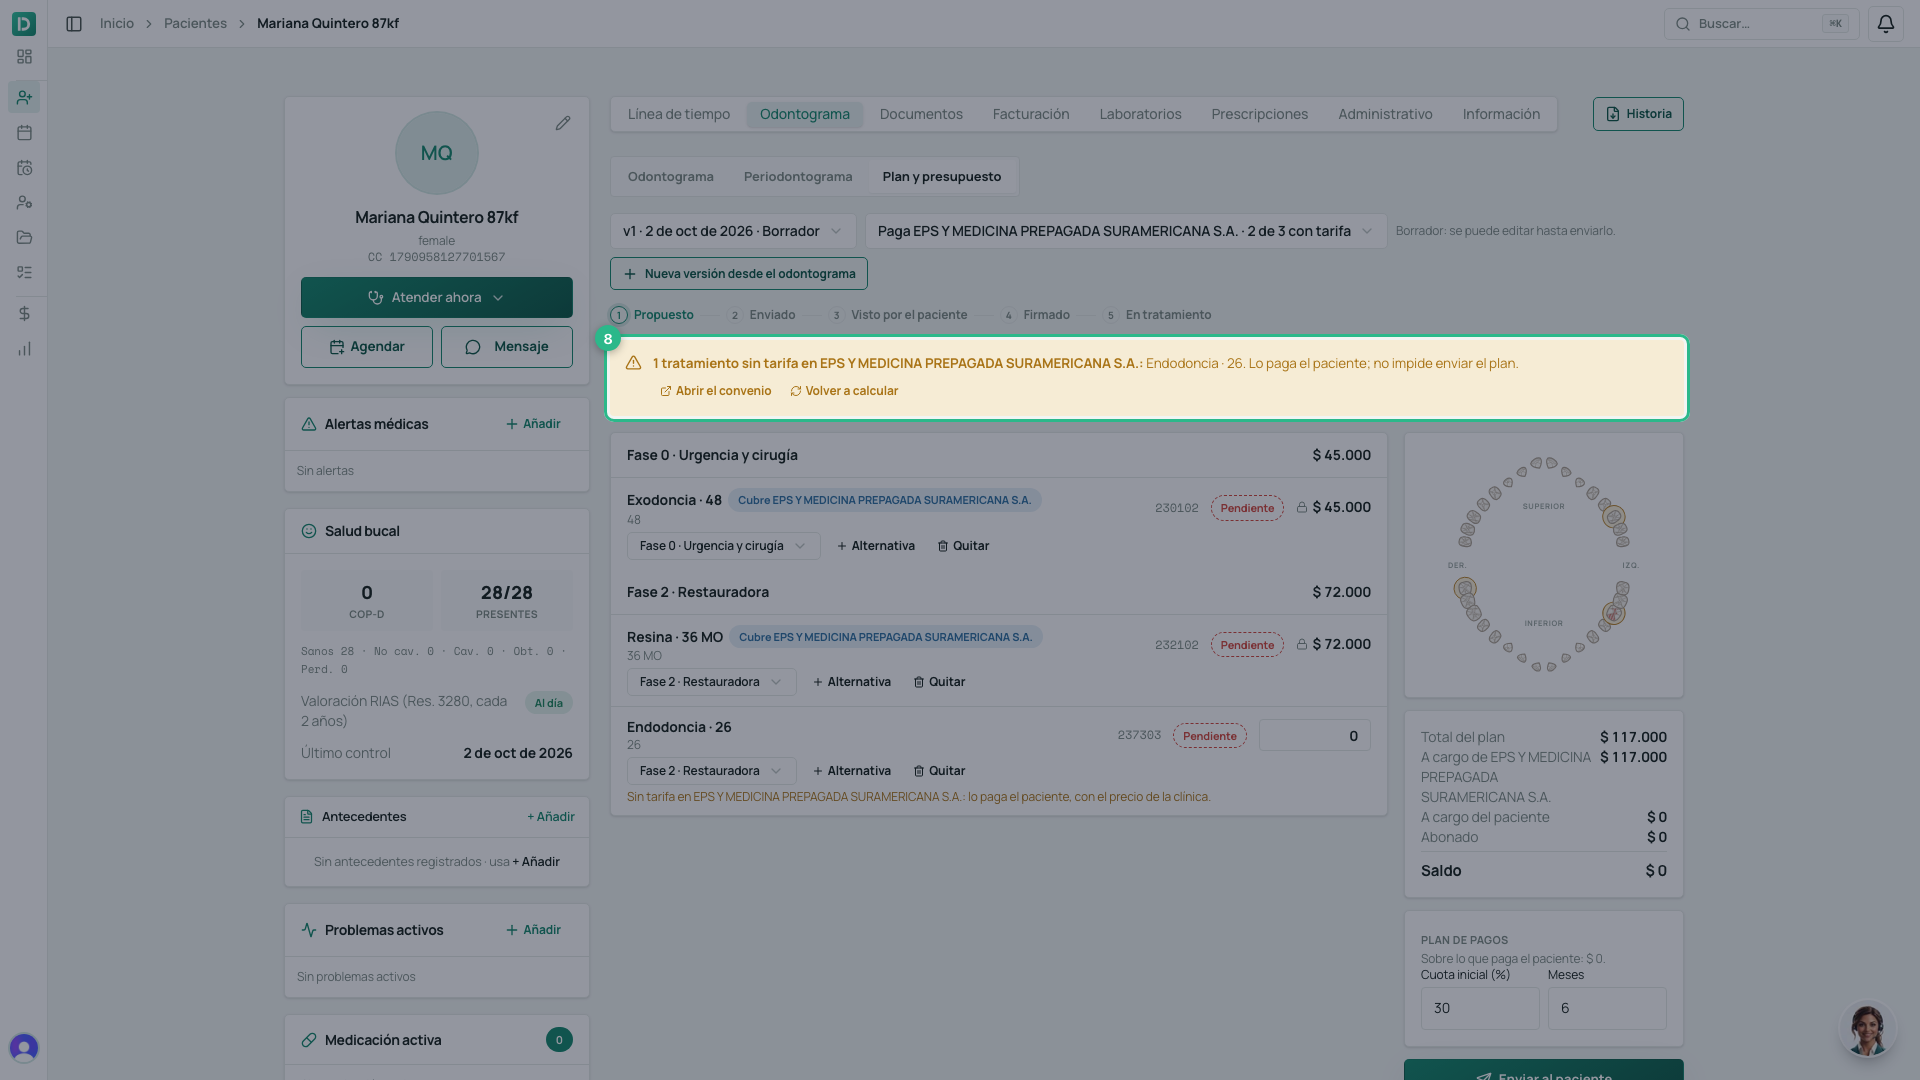Select the Enviado step in progress
Viewport: 1920px width, 1080px height.
tap(761, 315)
